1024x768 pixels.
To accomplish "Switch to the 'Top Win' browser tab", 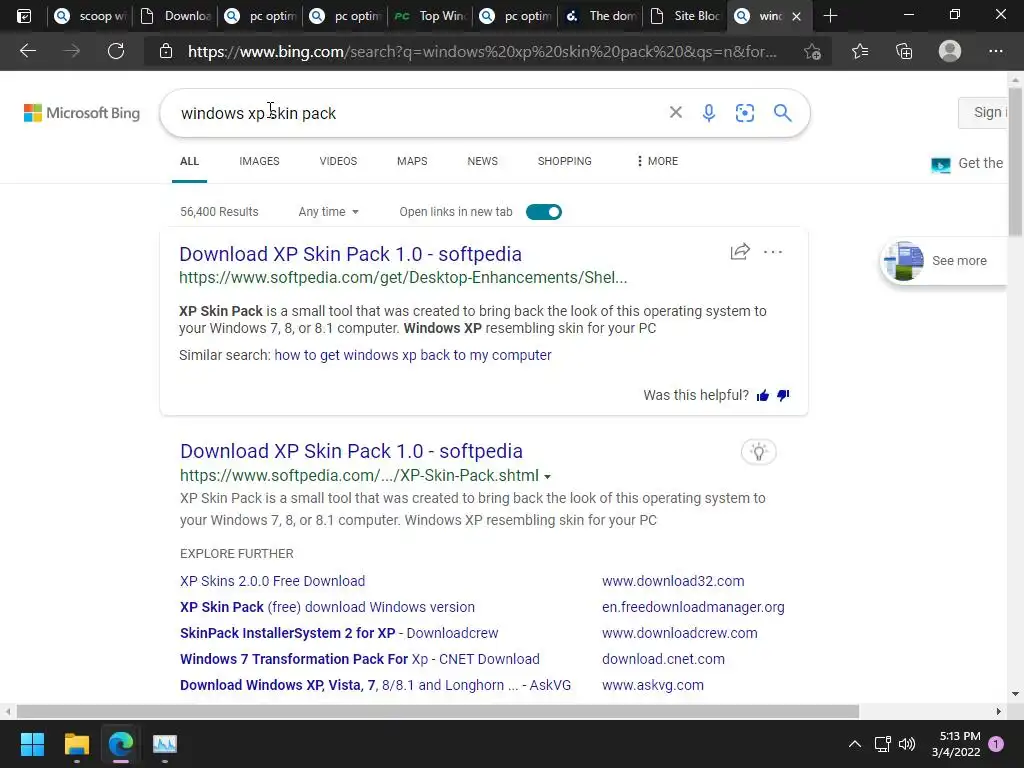I will point(430,16).
